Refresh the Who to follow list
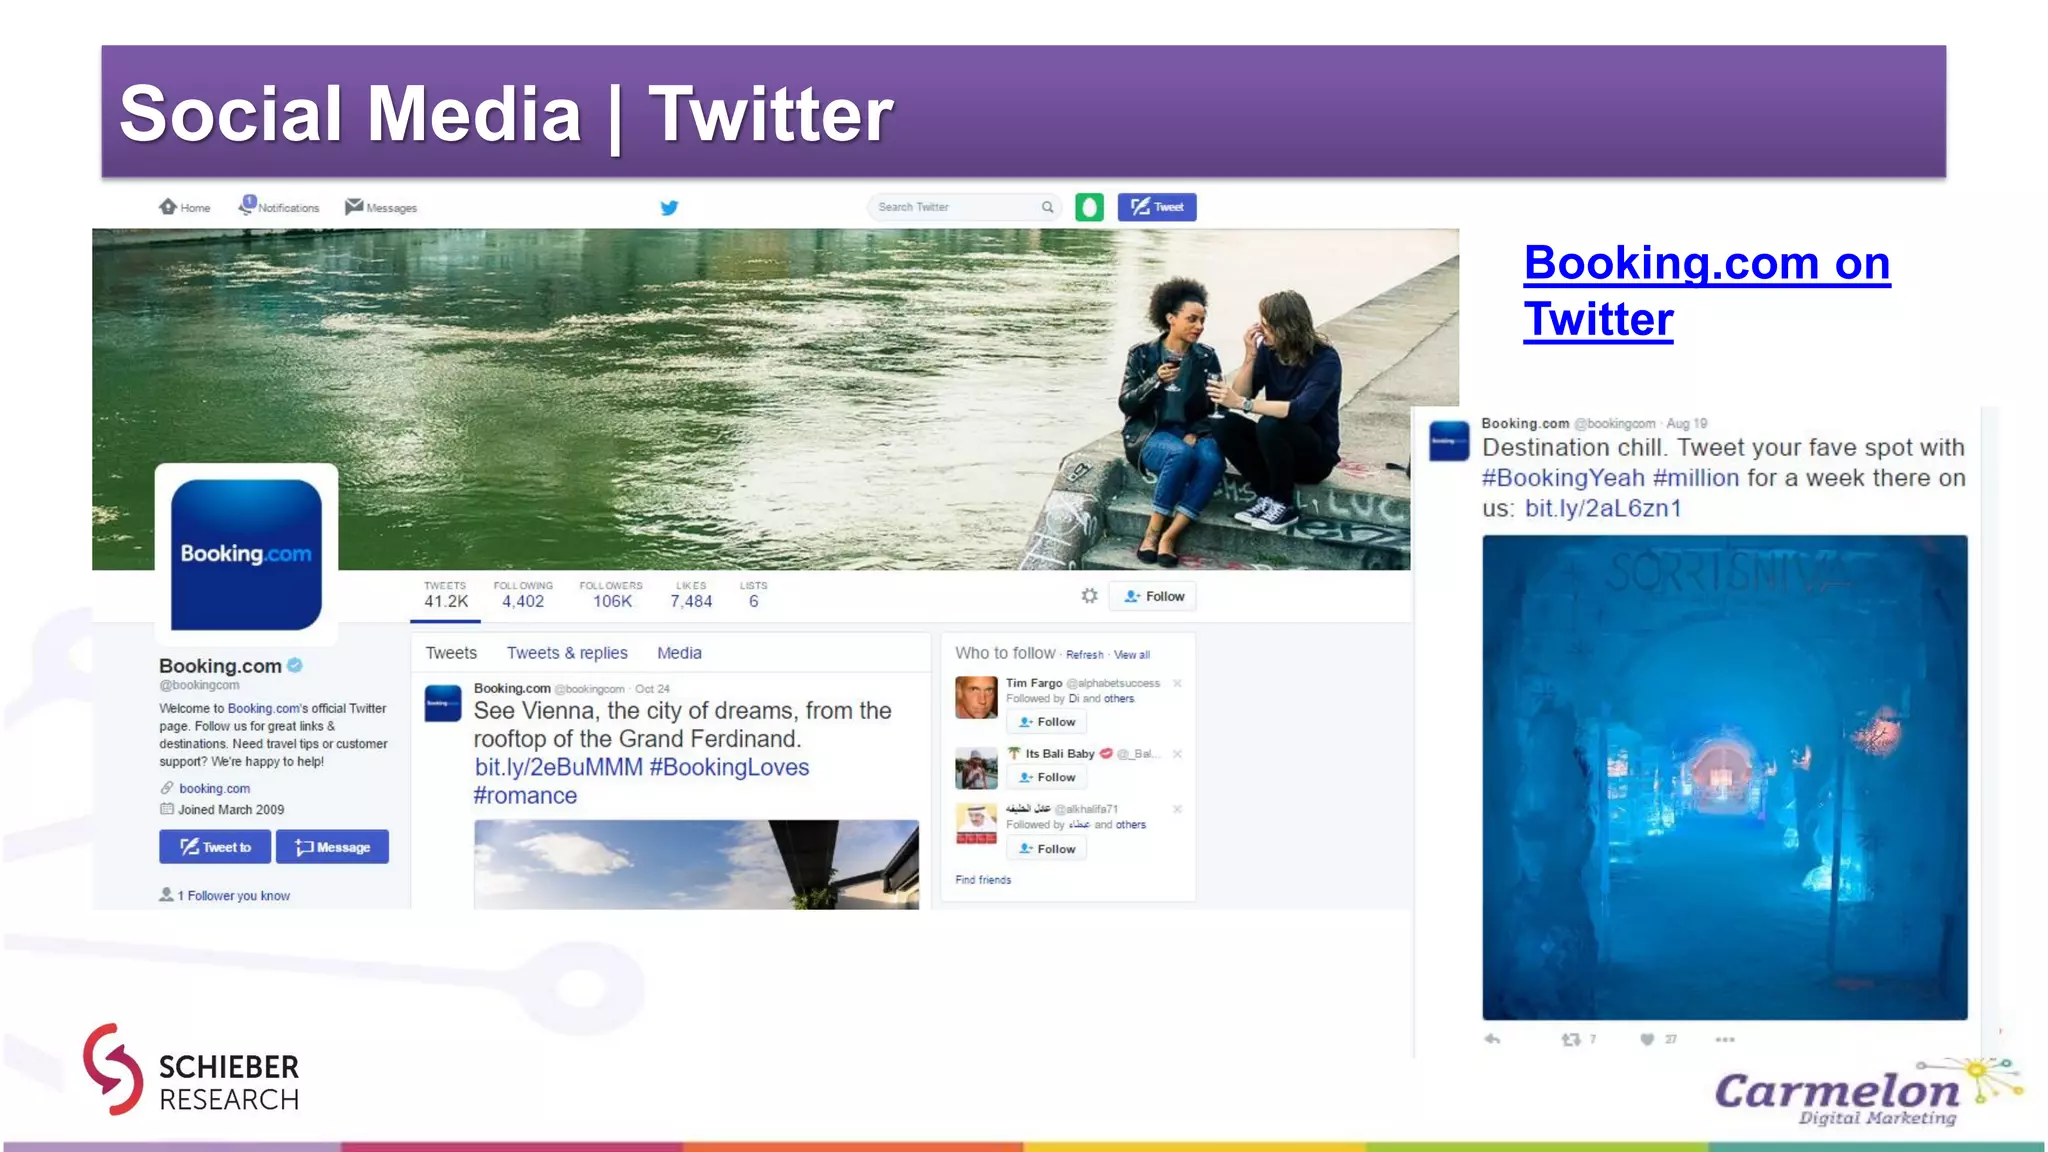This screenshot has height=1152, width=2048. pyautogui.click(x=1084, y=655)
